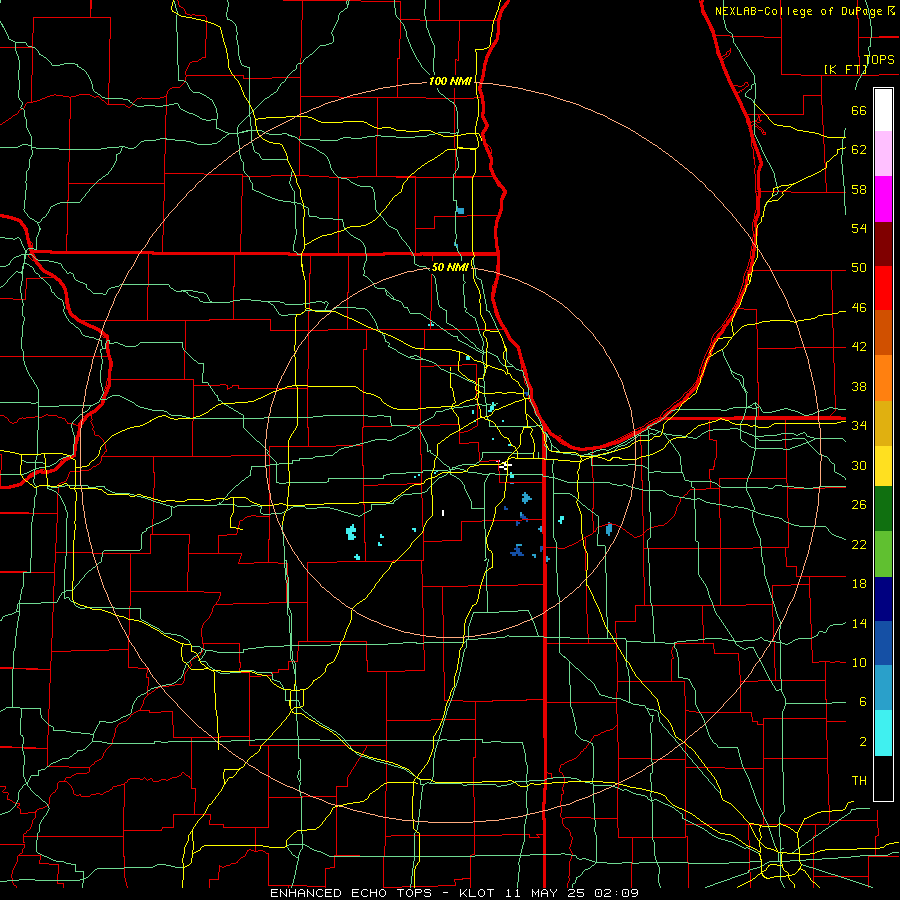Pick the light orange legend swatch

coord(883,378)
